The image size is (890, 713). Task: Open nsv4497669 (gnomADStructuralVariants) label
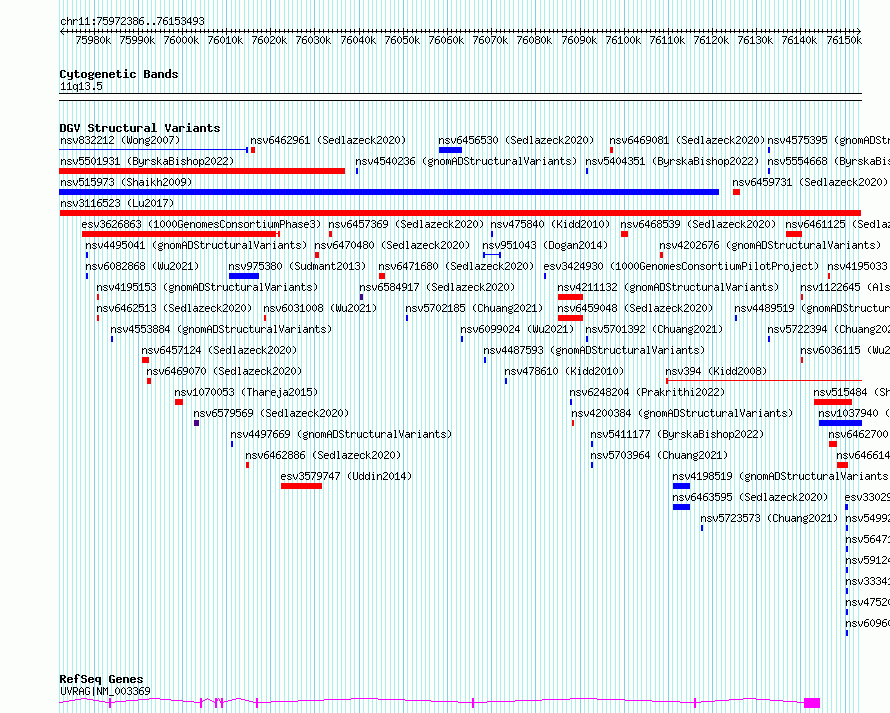[341, 434]
